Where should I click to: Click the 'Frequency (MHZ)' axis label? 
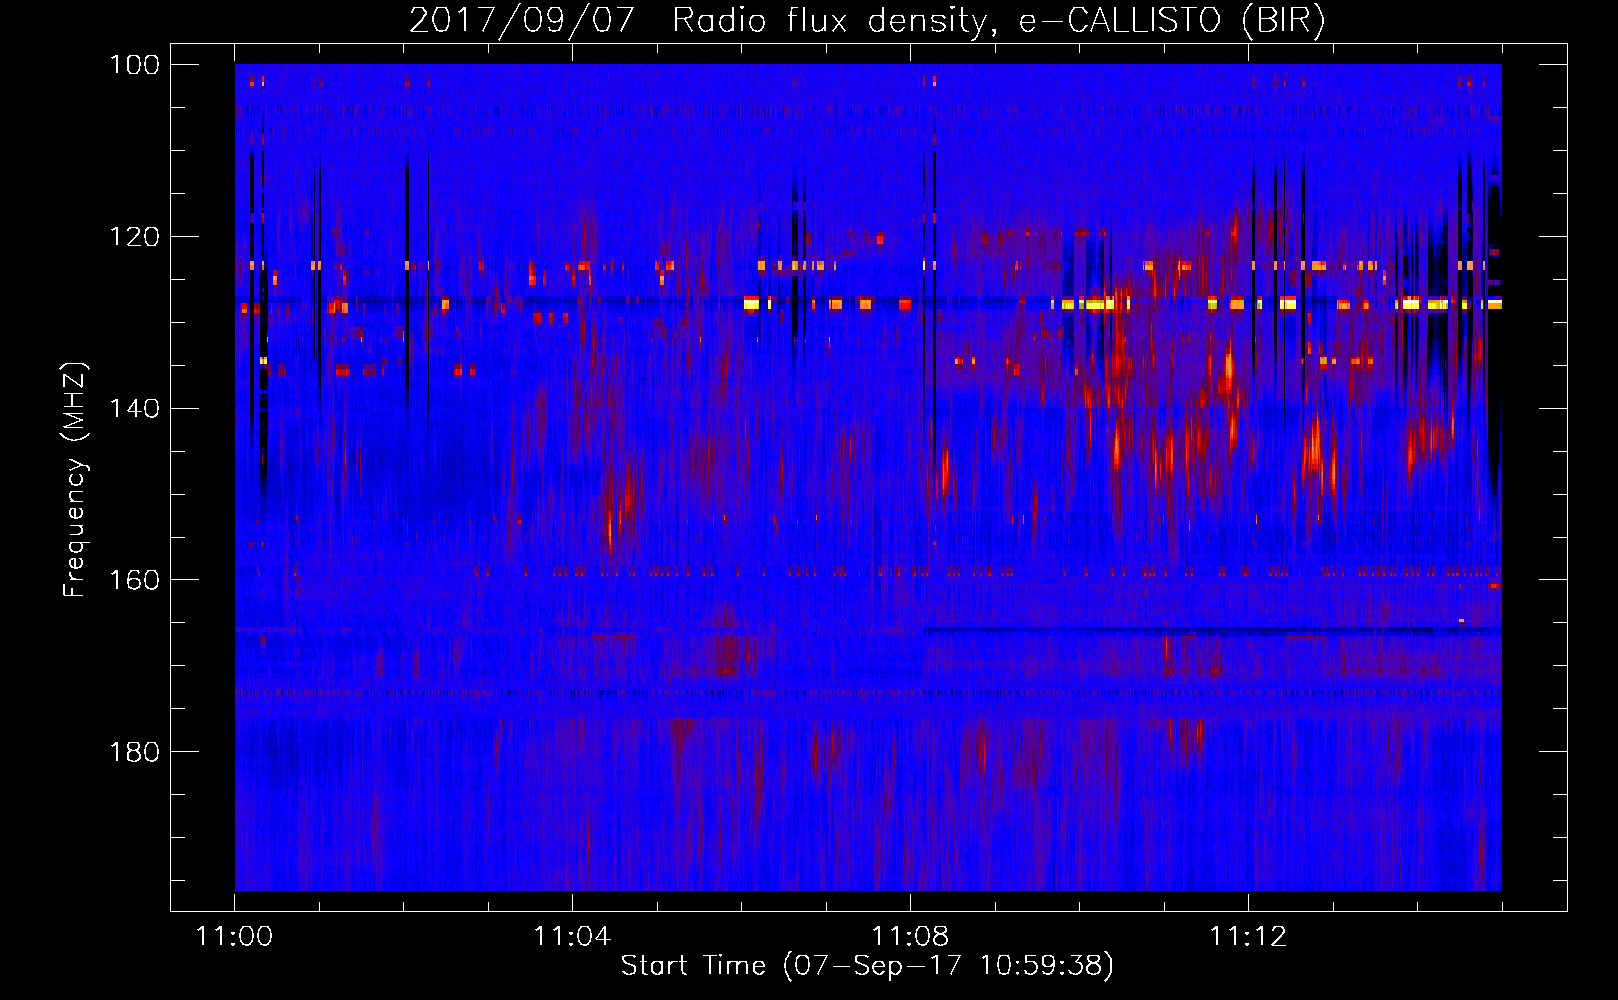pyautogui.click(x=75, y=479)
